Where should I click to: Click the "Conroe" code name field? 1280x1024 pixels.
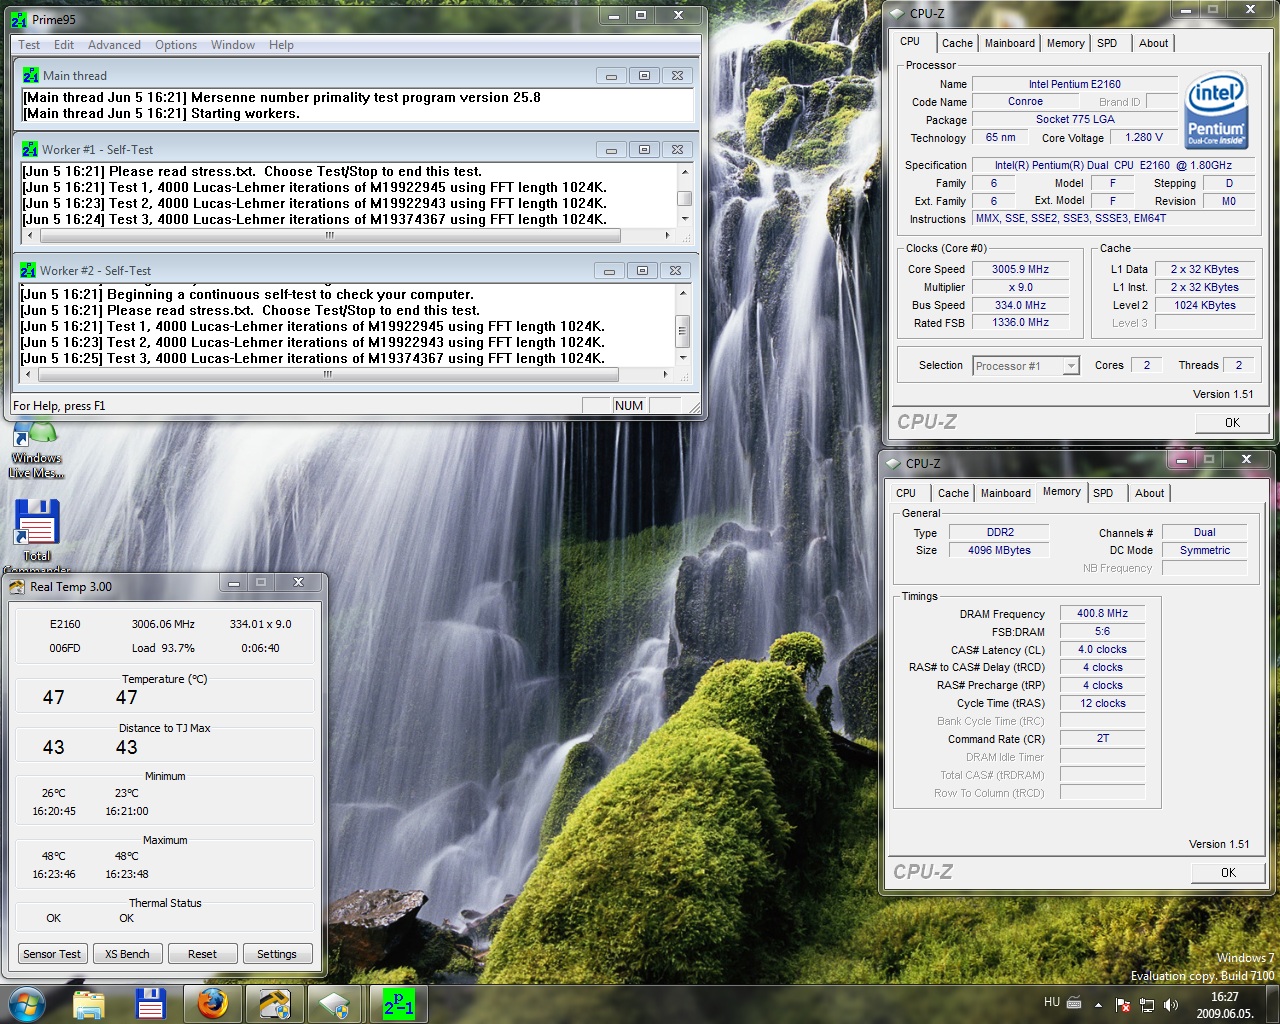tap(1025, 102)
